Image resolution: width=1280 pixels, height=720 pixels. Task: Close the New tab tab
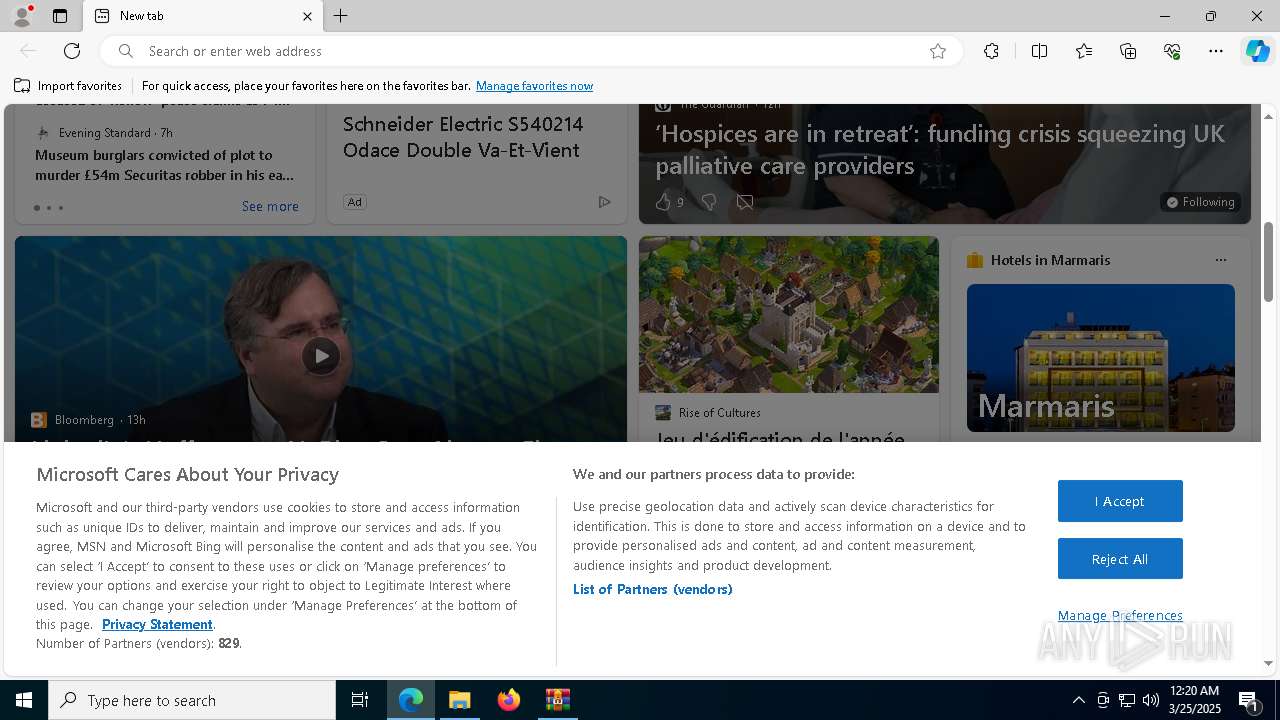click(x=307, y=16)
